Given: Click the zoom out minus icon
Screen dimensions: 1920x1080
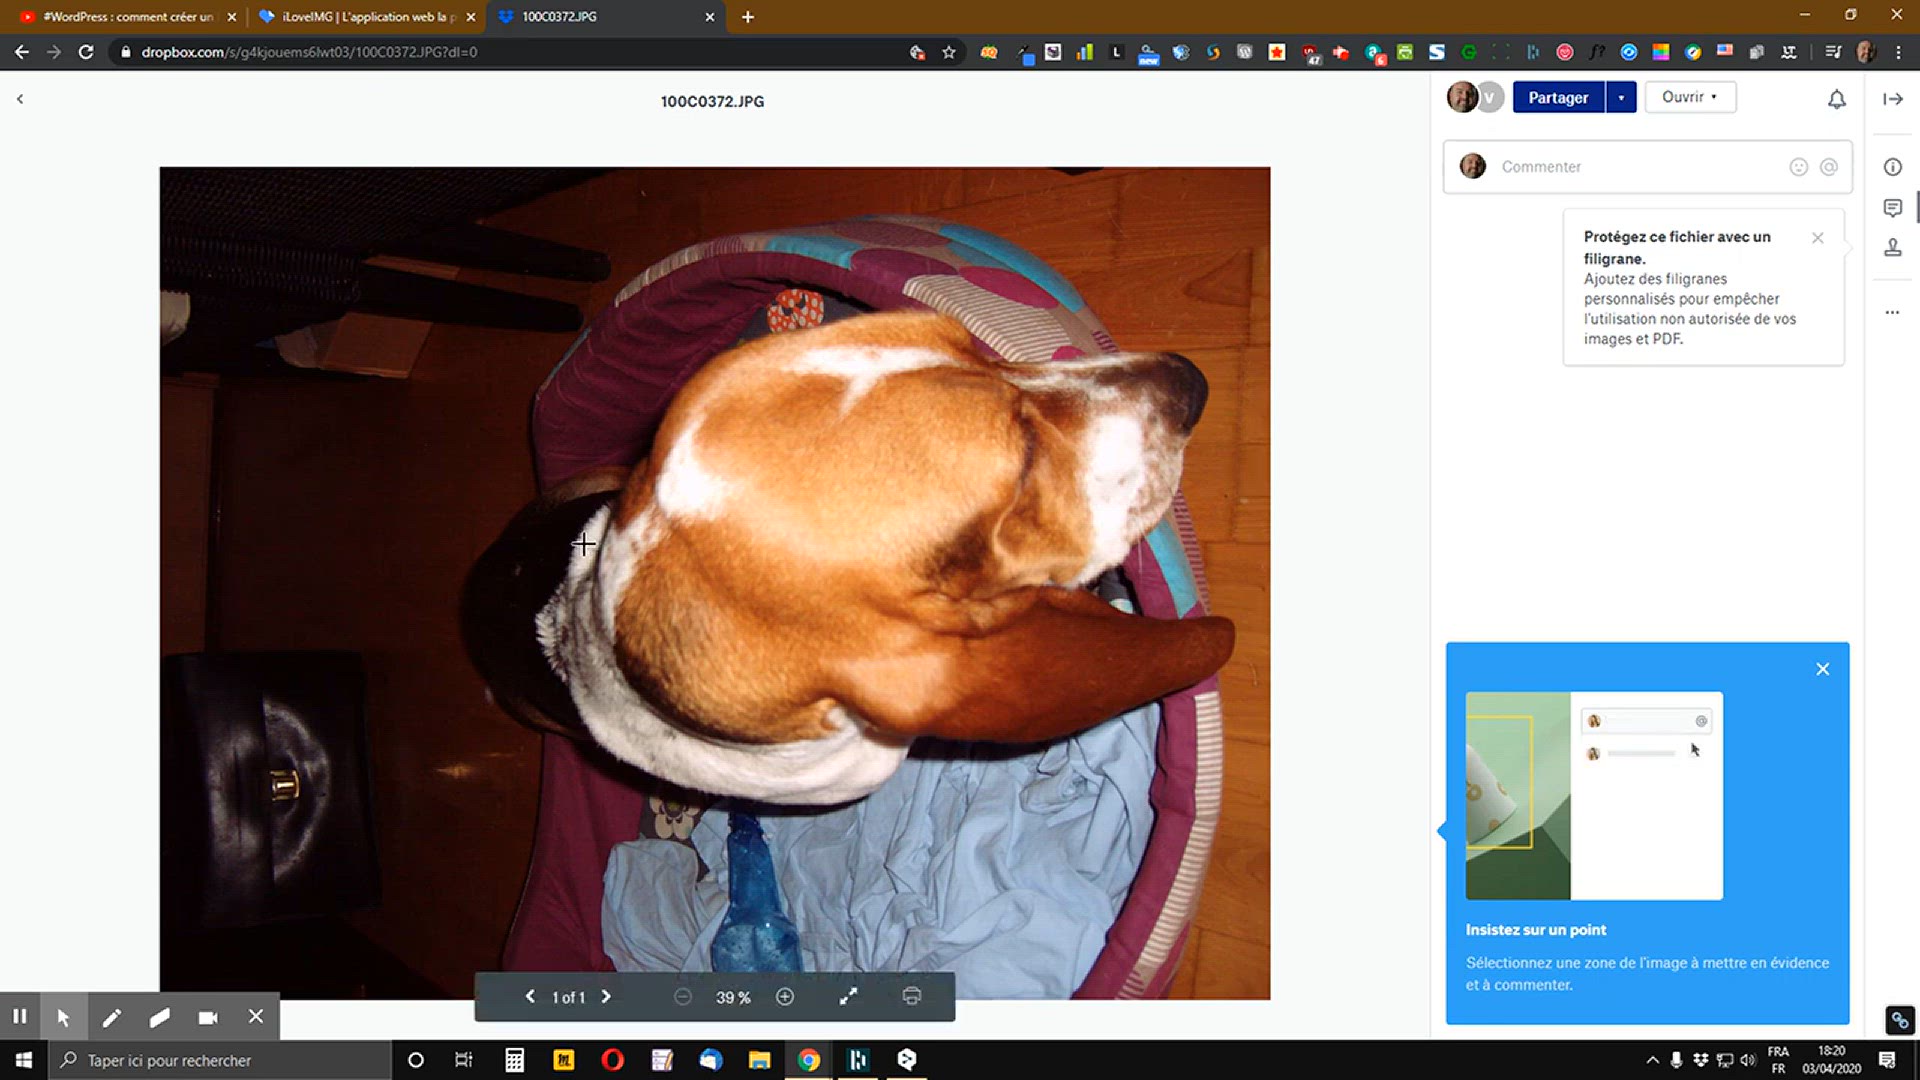Looking at the screenshot, I should click(683, 997).
